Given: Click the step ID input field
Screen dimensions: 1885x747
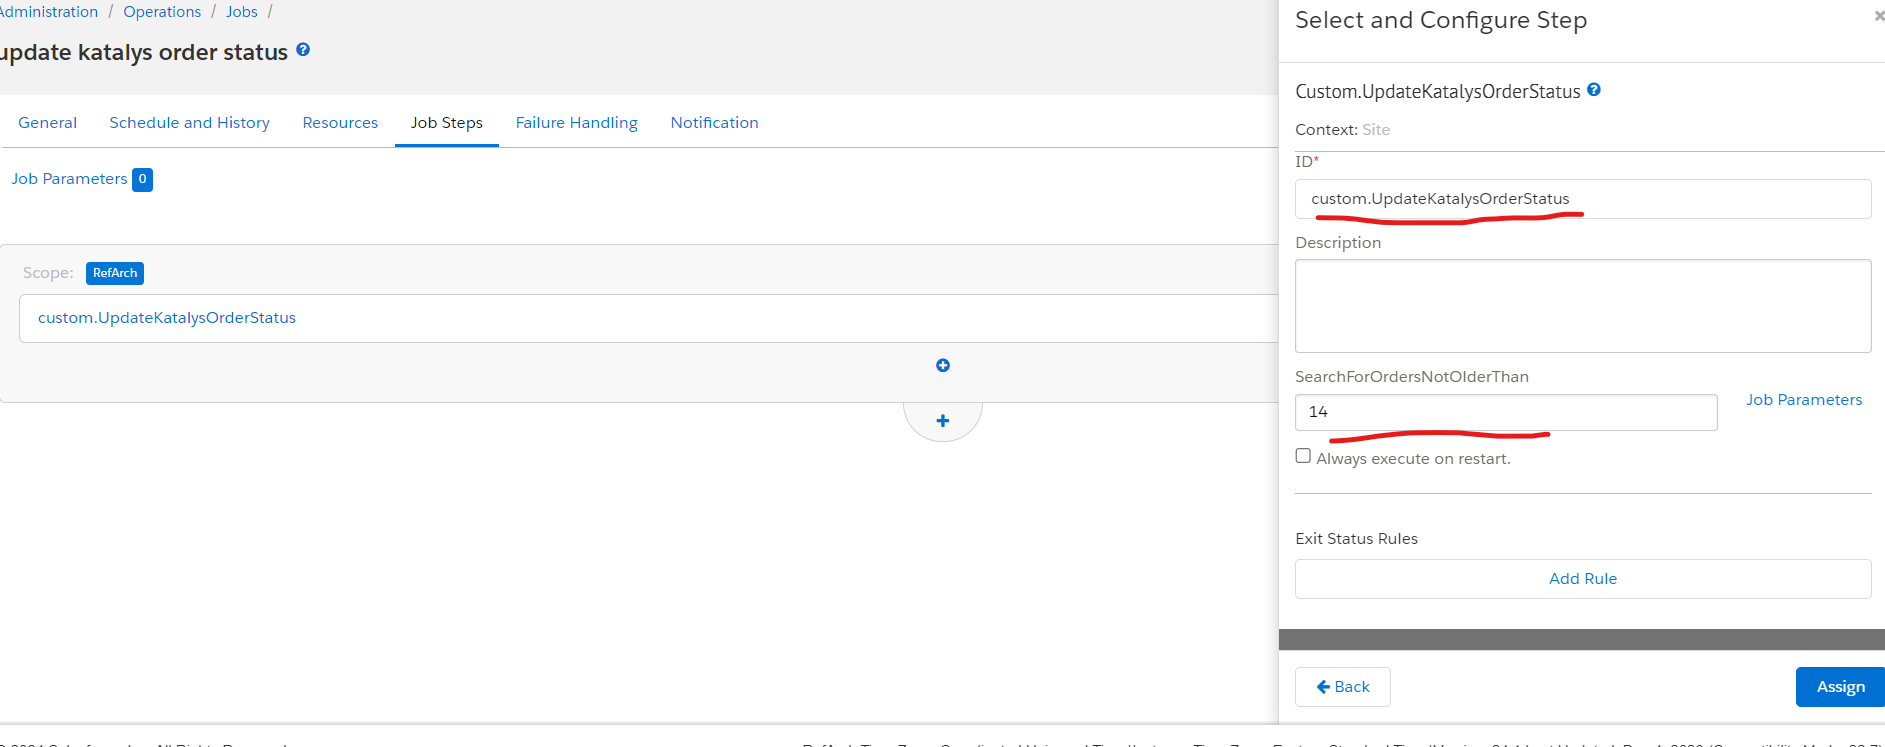Looking at the screenshot, I should 1582,199.
